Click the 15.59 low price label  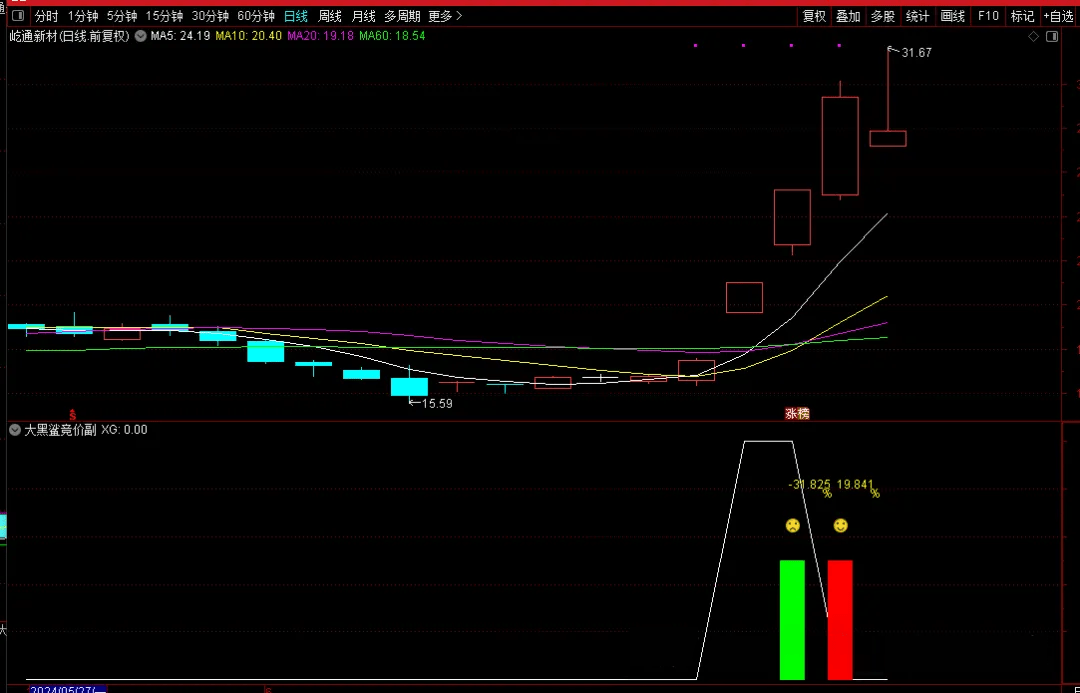437,404
